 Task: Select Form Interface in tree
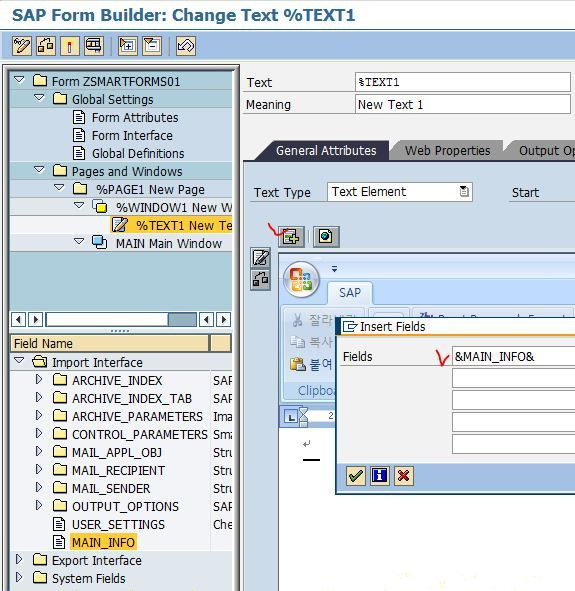point(132,136)
